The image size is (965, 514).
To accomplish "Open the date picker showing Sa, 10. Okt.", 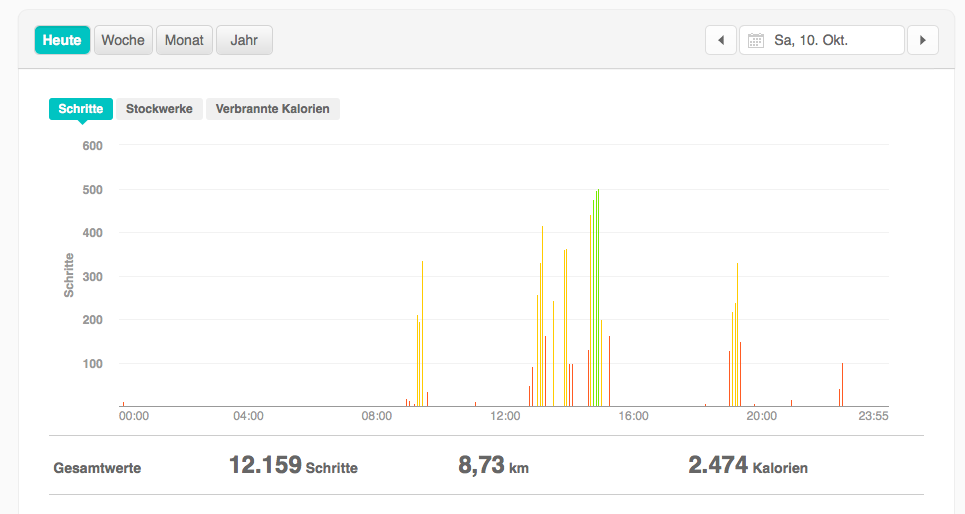I will pyautogui.click(x=822, y=40).
